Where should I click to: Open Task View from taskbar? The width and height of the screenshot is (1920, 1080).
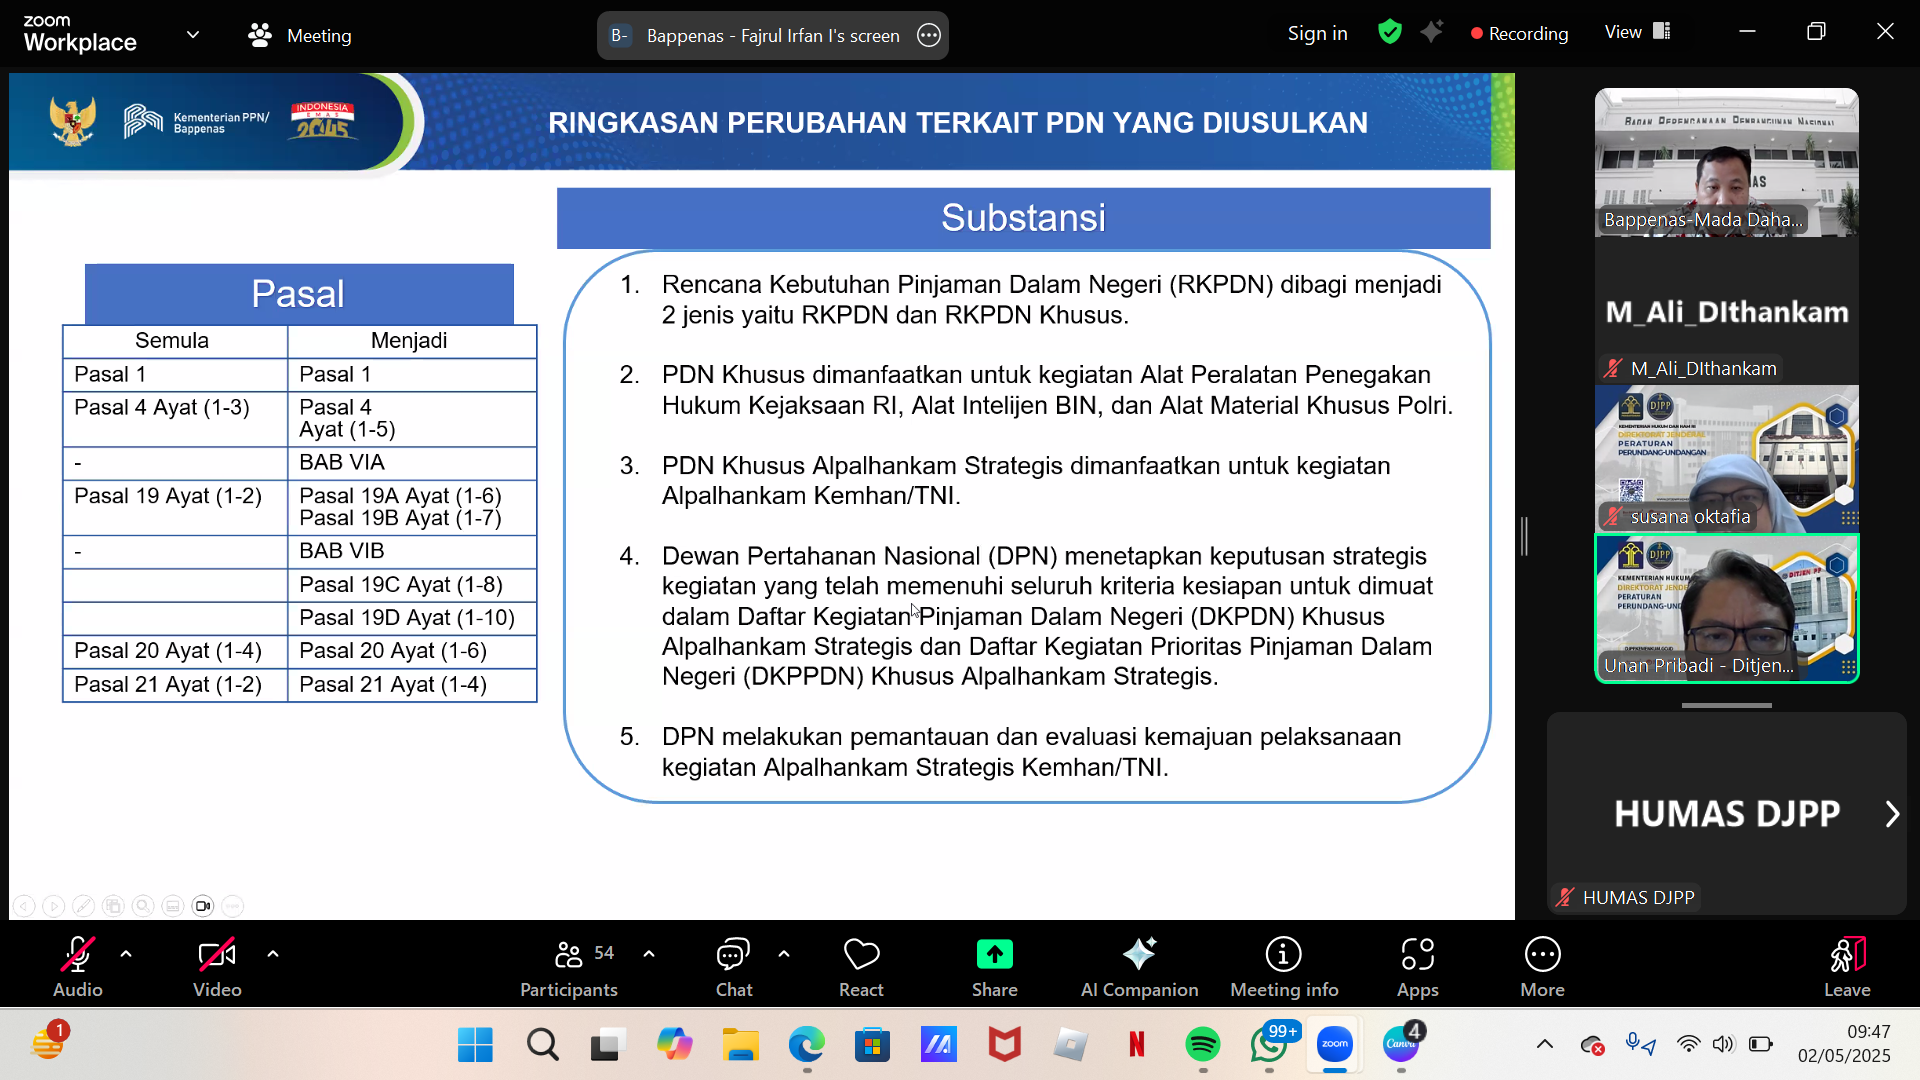pos(607,1045)
